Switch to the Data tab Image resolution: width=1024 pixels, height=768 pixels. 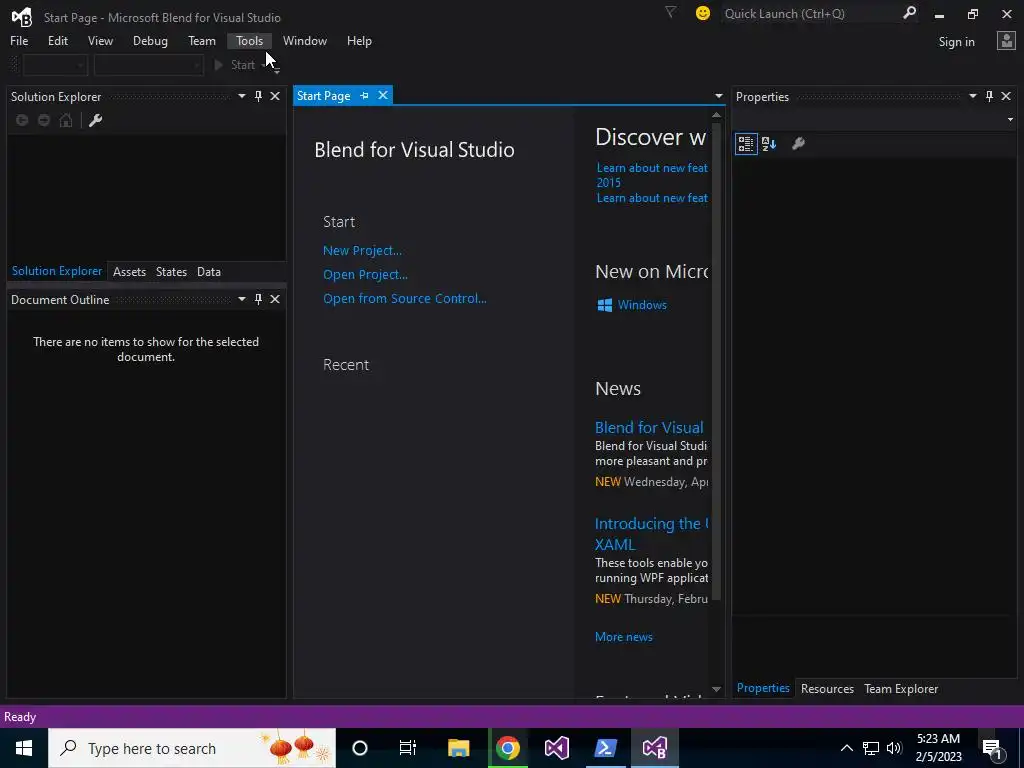coord(209,272)
